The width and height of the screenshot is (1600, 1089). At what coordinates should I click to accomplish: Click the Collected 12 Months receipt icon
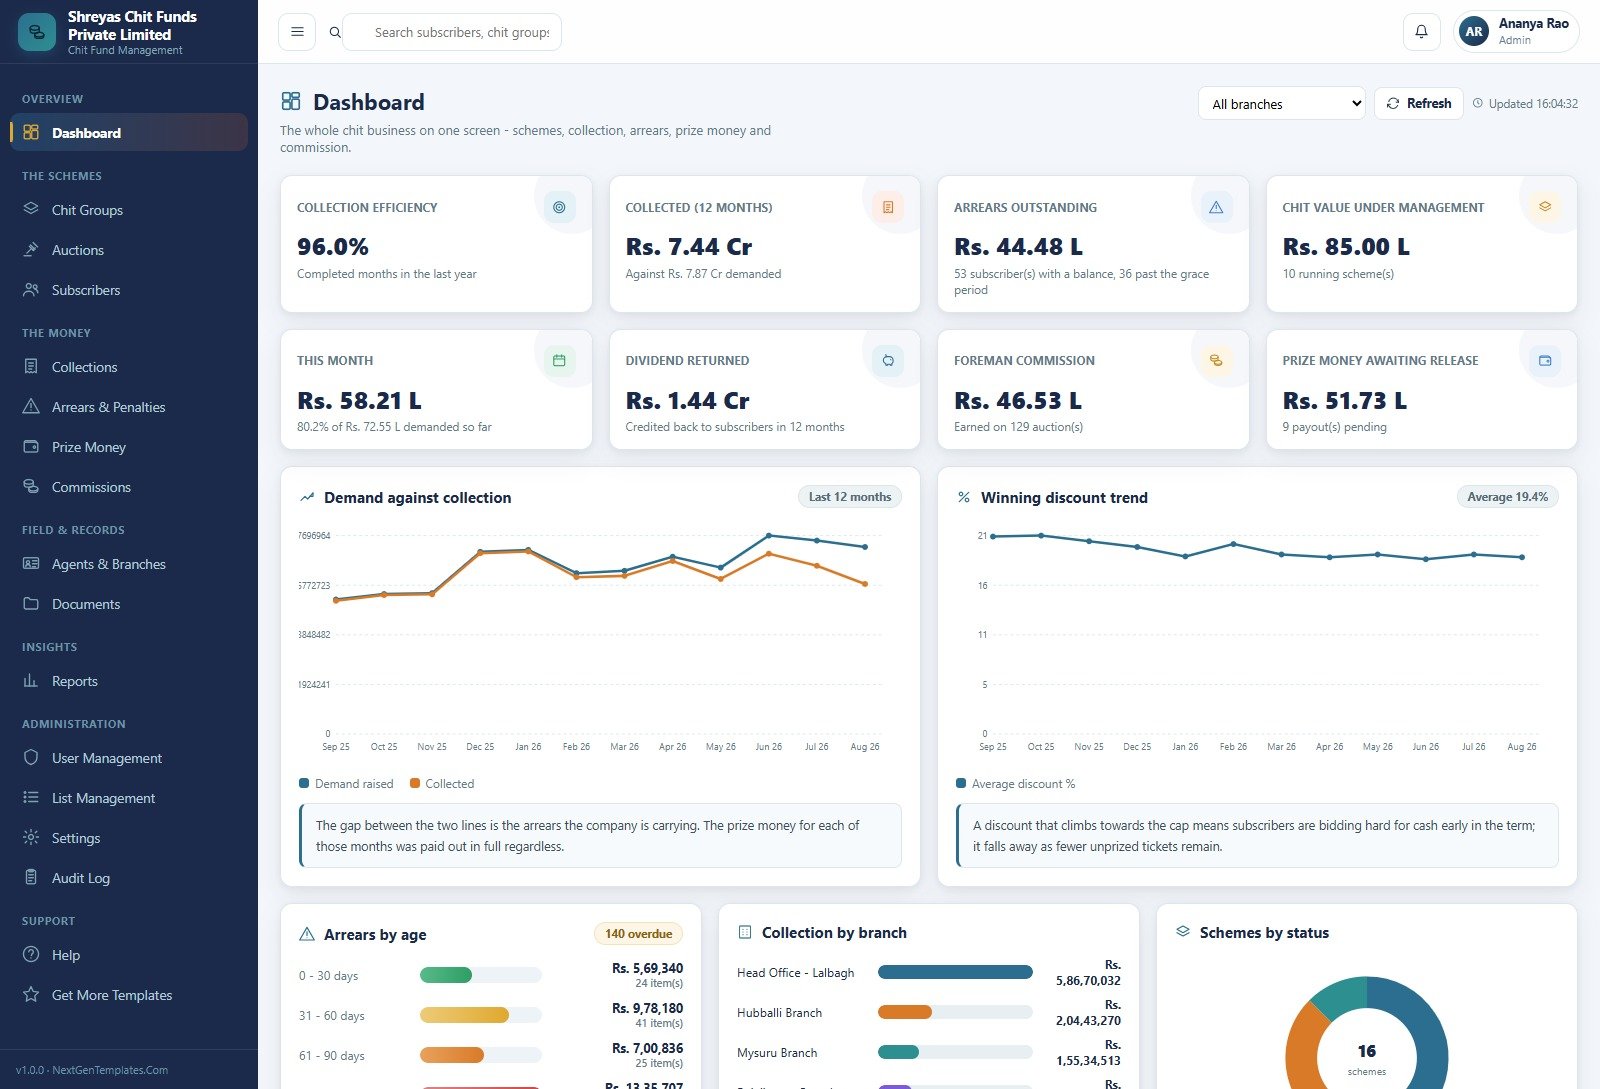click(x=888, y=207)
